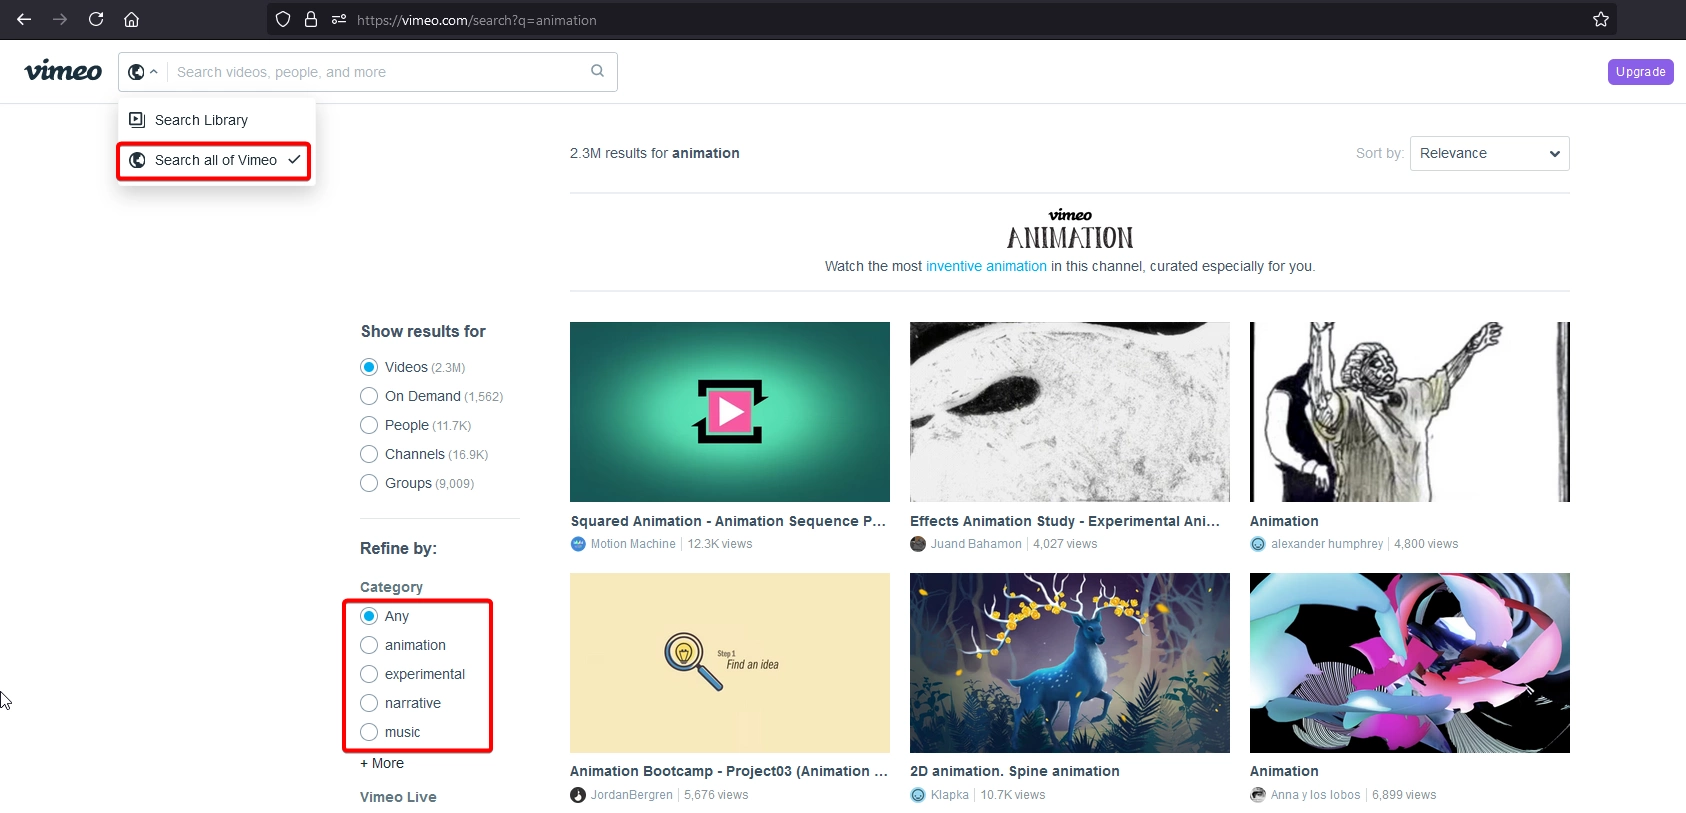Click the Vimeo logo
1686x813 pixels.
63,71
